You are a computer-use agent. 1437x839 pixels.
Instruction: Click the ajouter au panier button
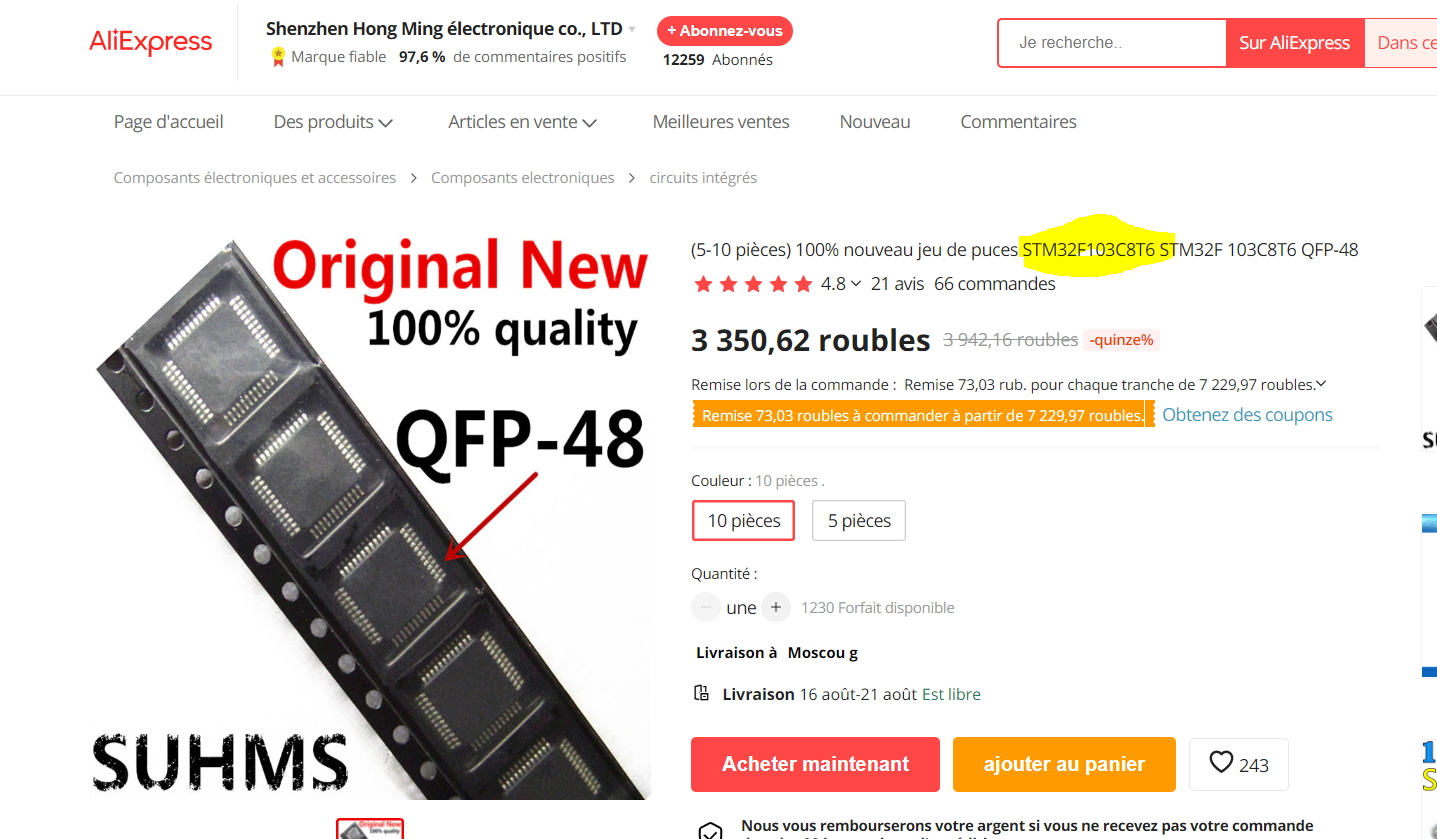(x=1064, y=764)
